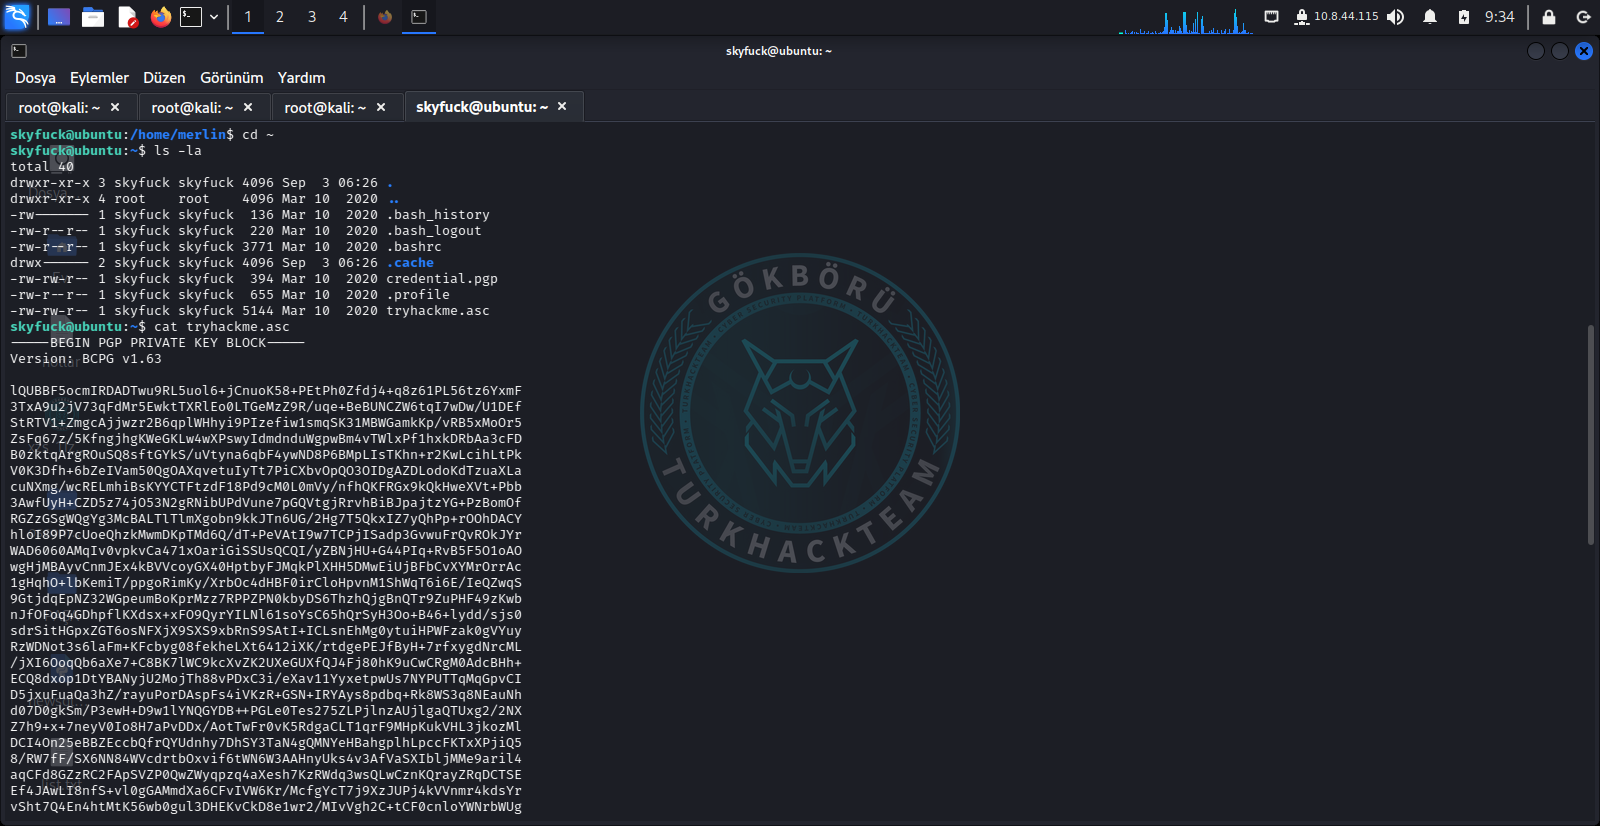Open the power manager battery icon
This screenshot has width=1600, height=826.
click(1464, 17)
